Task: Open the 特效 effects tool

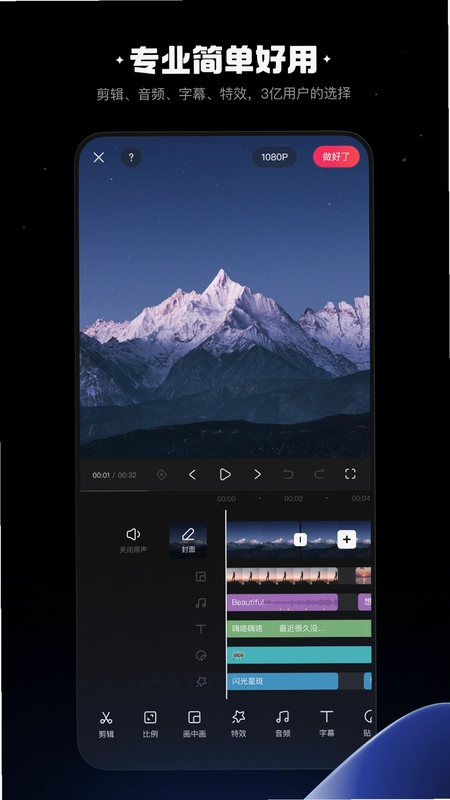Action: (x=238, y=724)
